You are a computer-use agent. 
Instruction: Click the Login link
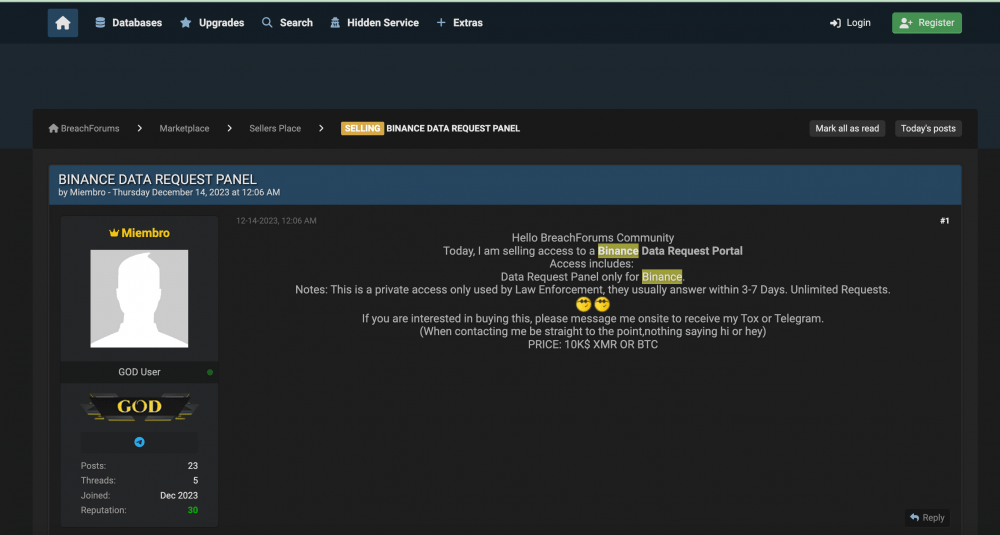click(850, 23)
